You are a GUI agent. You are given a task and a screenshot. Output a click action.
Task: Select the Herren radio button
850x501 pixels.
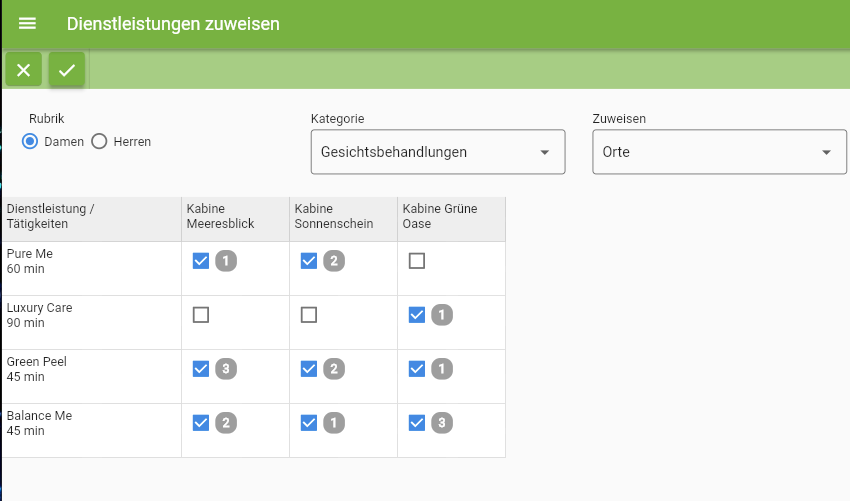coord(99,142)
